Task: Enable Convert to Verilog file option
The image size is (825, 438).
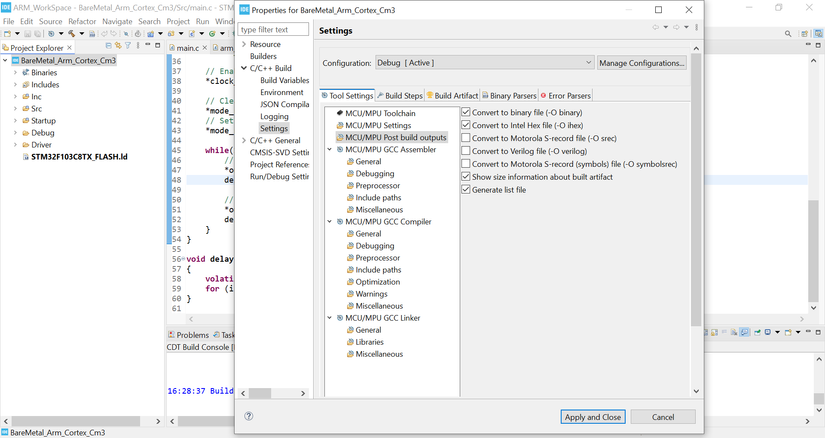Action: pyautogui.click(x=466, y=151)
